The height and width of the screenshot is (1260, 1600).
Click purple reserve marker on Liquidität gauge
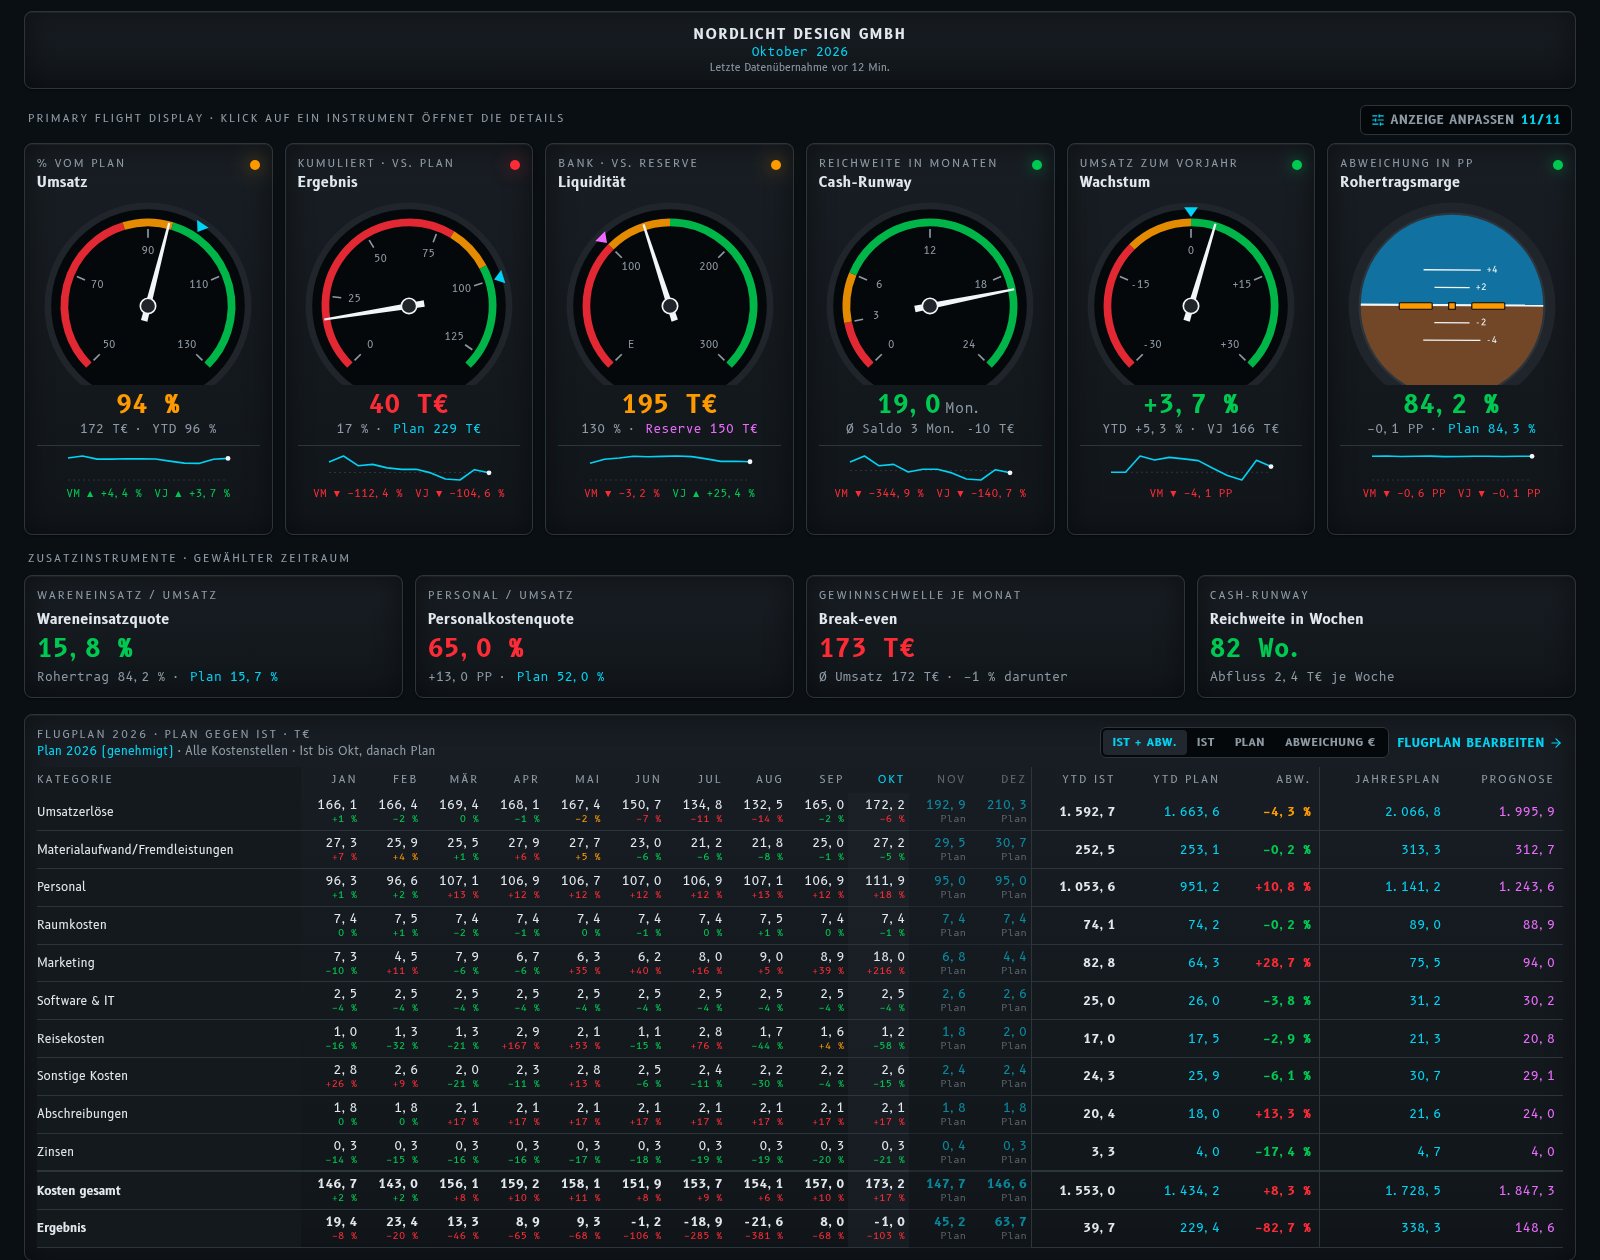[x=601, y=238]
